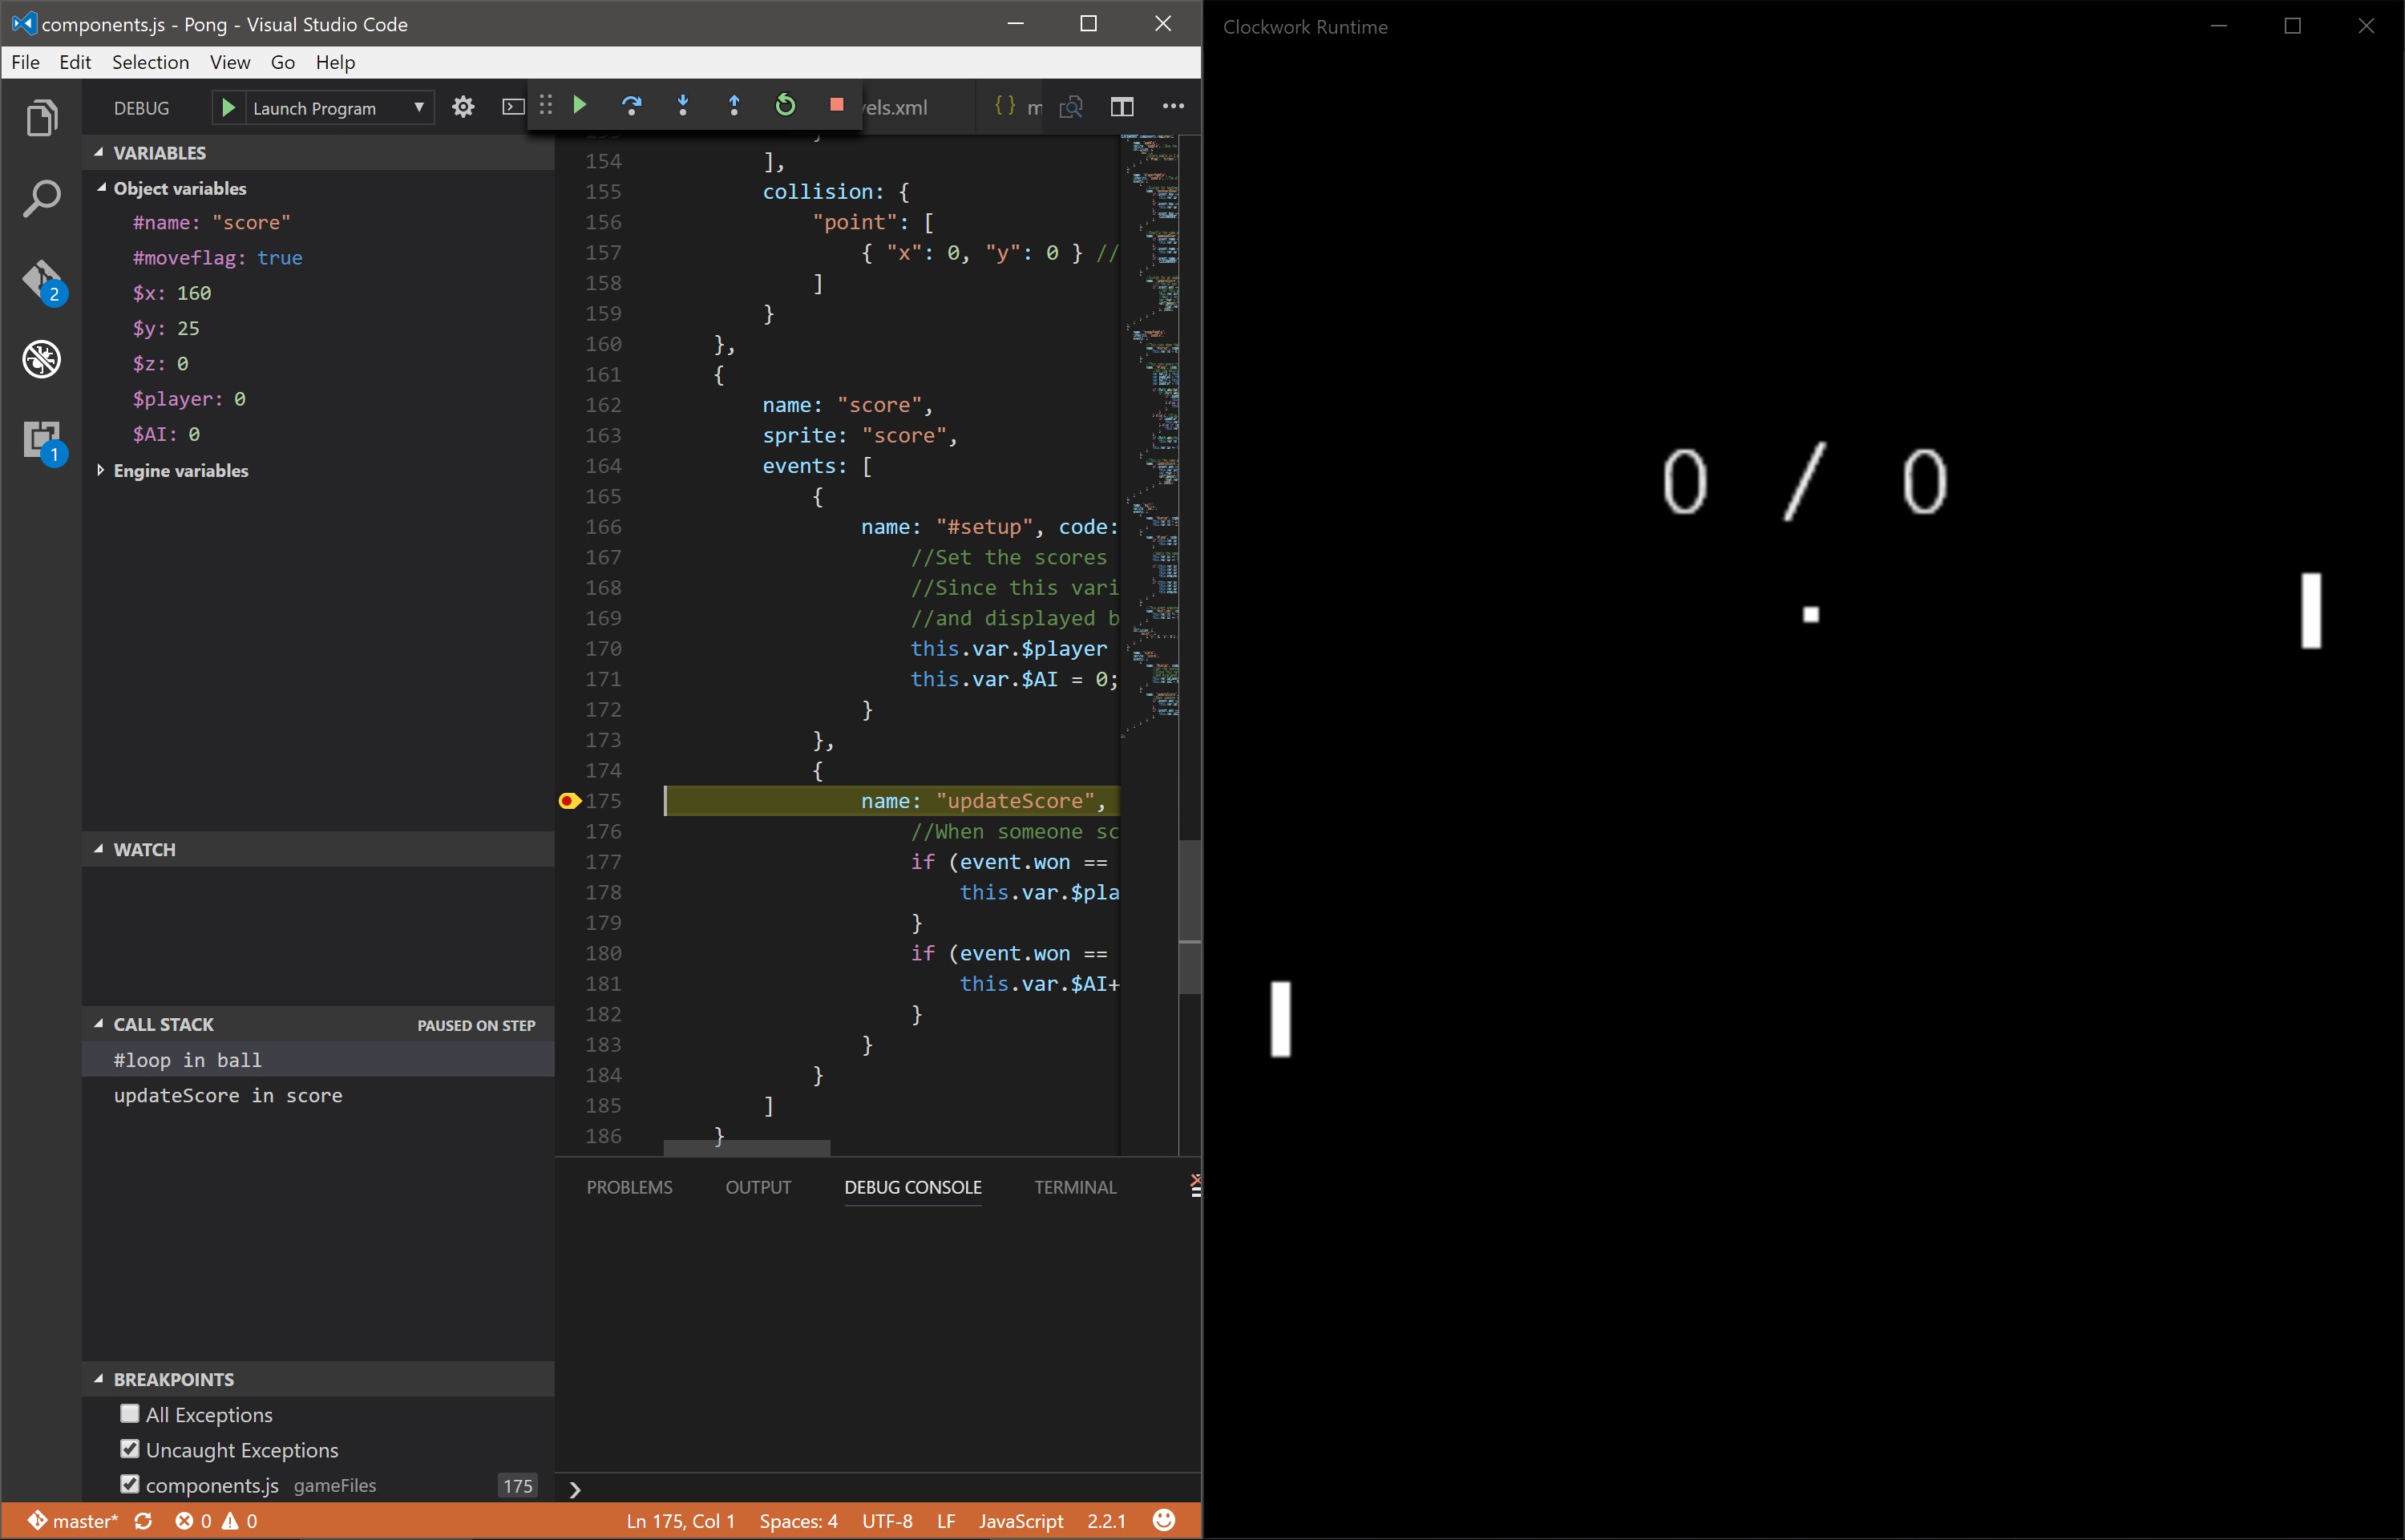Click the Step Into arrow icon

pyautogui.click(x=683, y=105)
